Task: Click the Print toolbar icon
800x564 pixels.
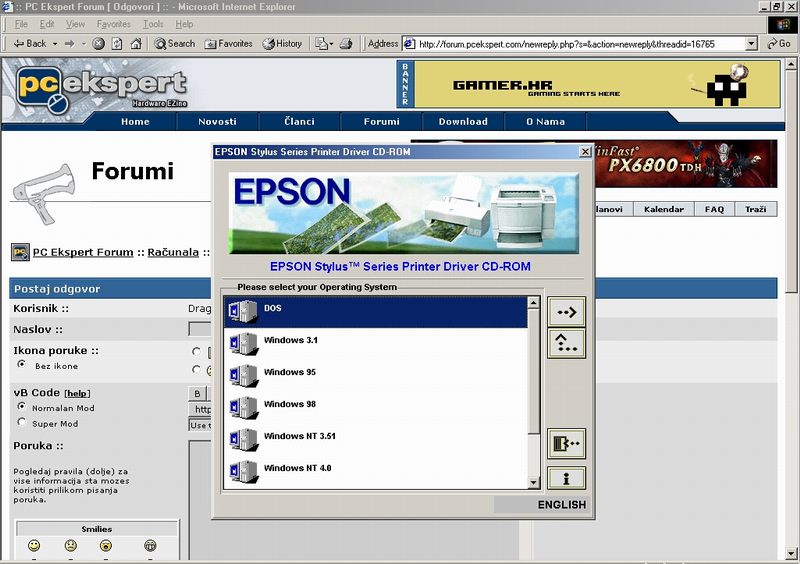Action: [346, 44]
